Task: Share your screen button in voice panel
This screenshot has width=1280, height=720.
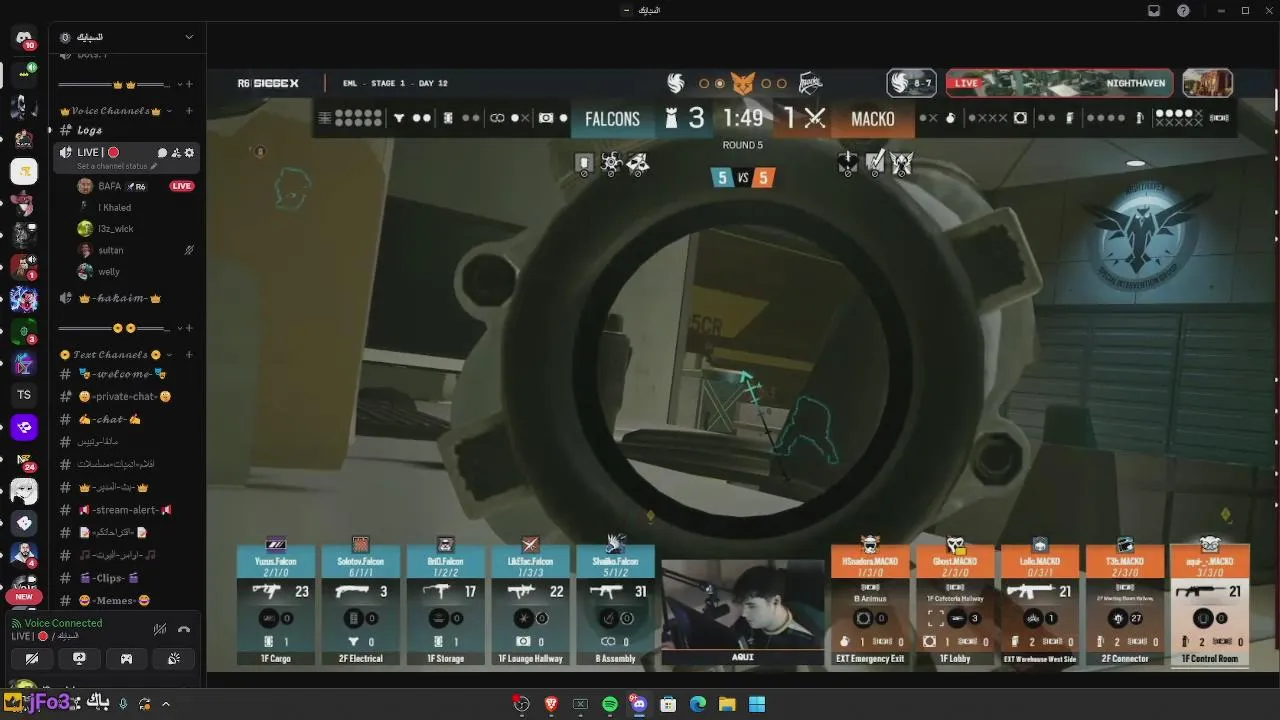Action: pyautogui.click(x=79, y=658)
